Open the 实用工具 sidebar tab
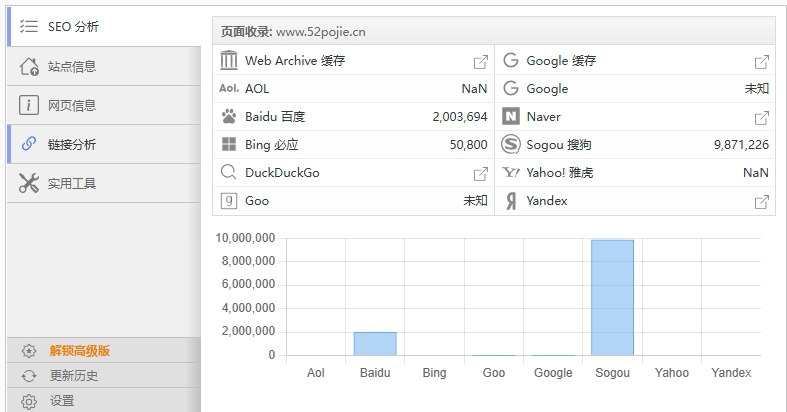 click(104, 184)
